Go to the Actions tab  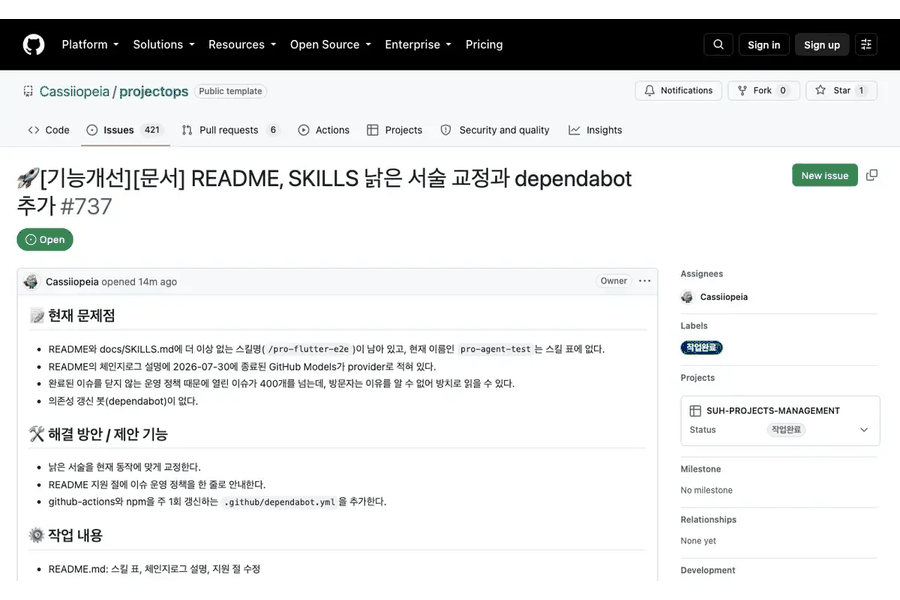point(324,130)
